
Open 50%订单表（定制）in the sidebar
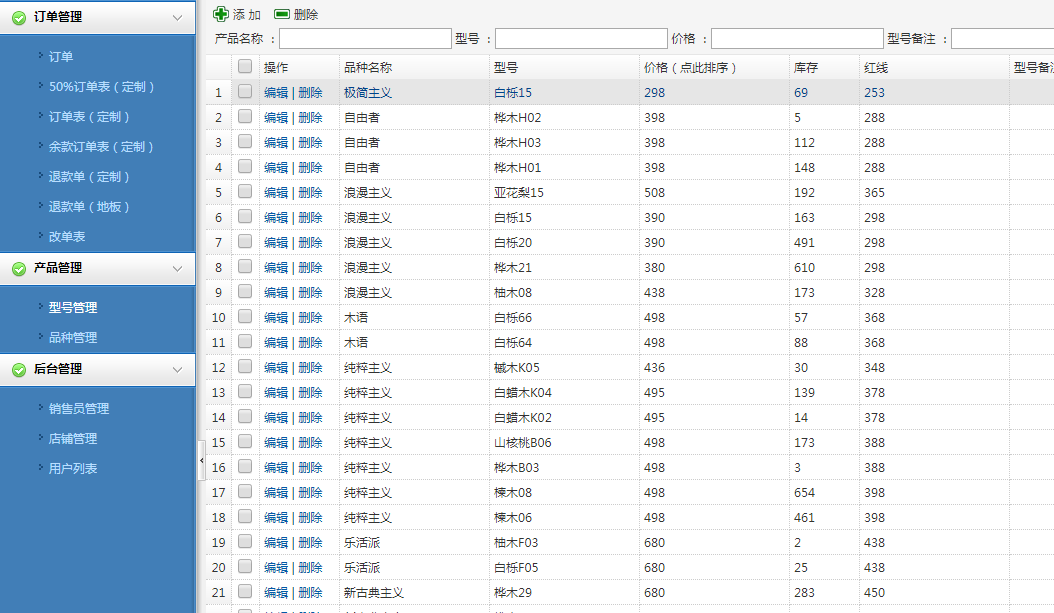(102, 87)
